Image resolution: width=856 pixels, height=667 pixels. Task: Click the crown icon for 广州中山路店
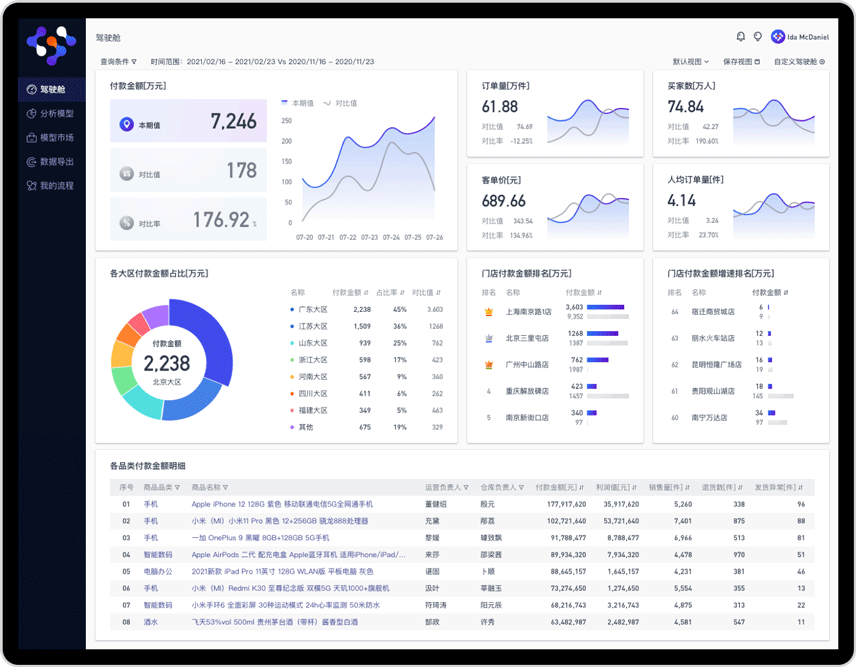pos(489,365)
